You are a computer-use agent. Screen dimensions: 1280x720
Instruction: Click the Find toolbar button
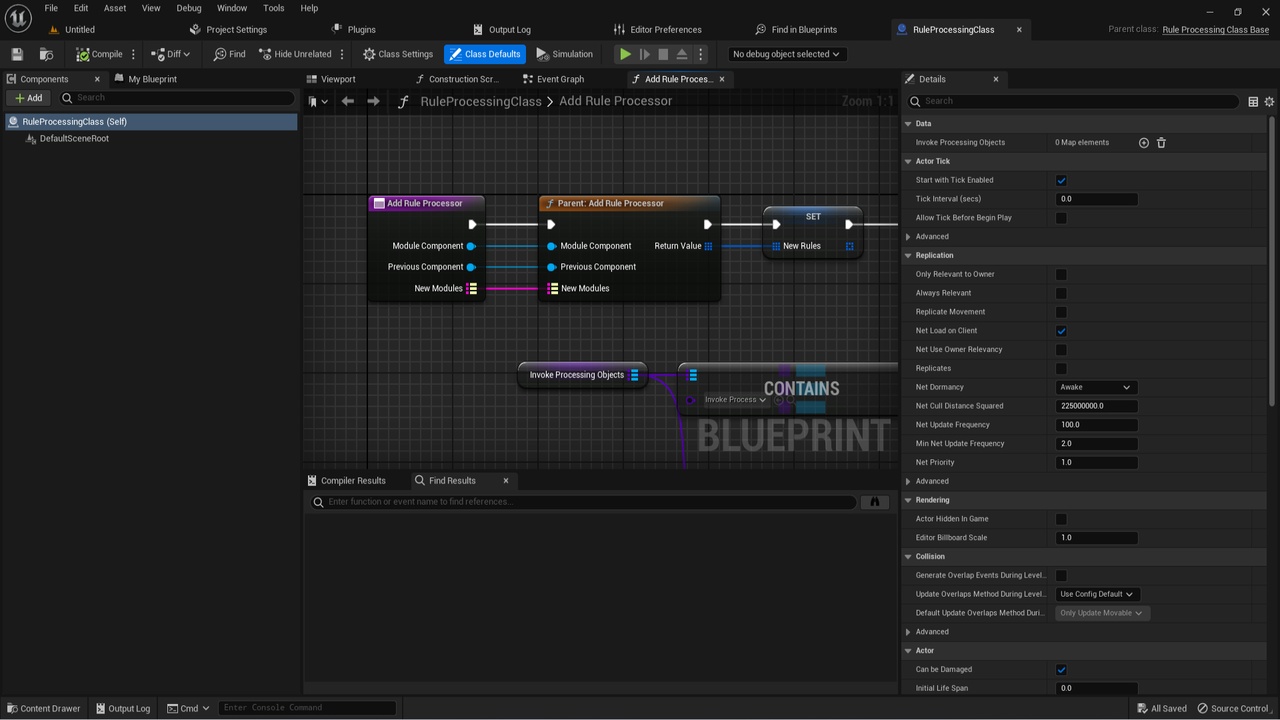click(x=229, y=54)
